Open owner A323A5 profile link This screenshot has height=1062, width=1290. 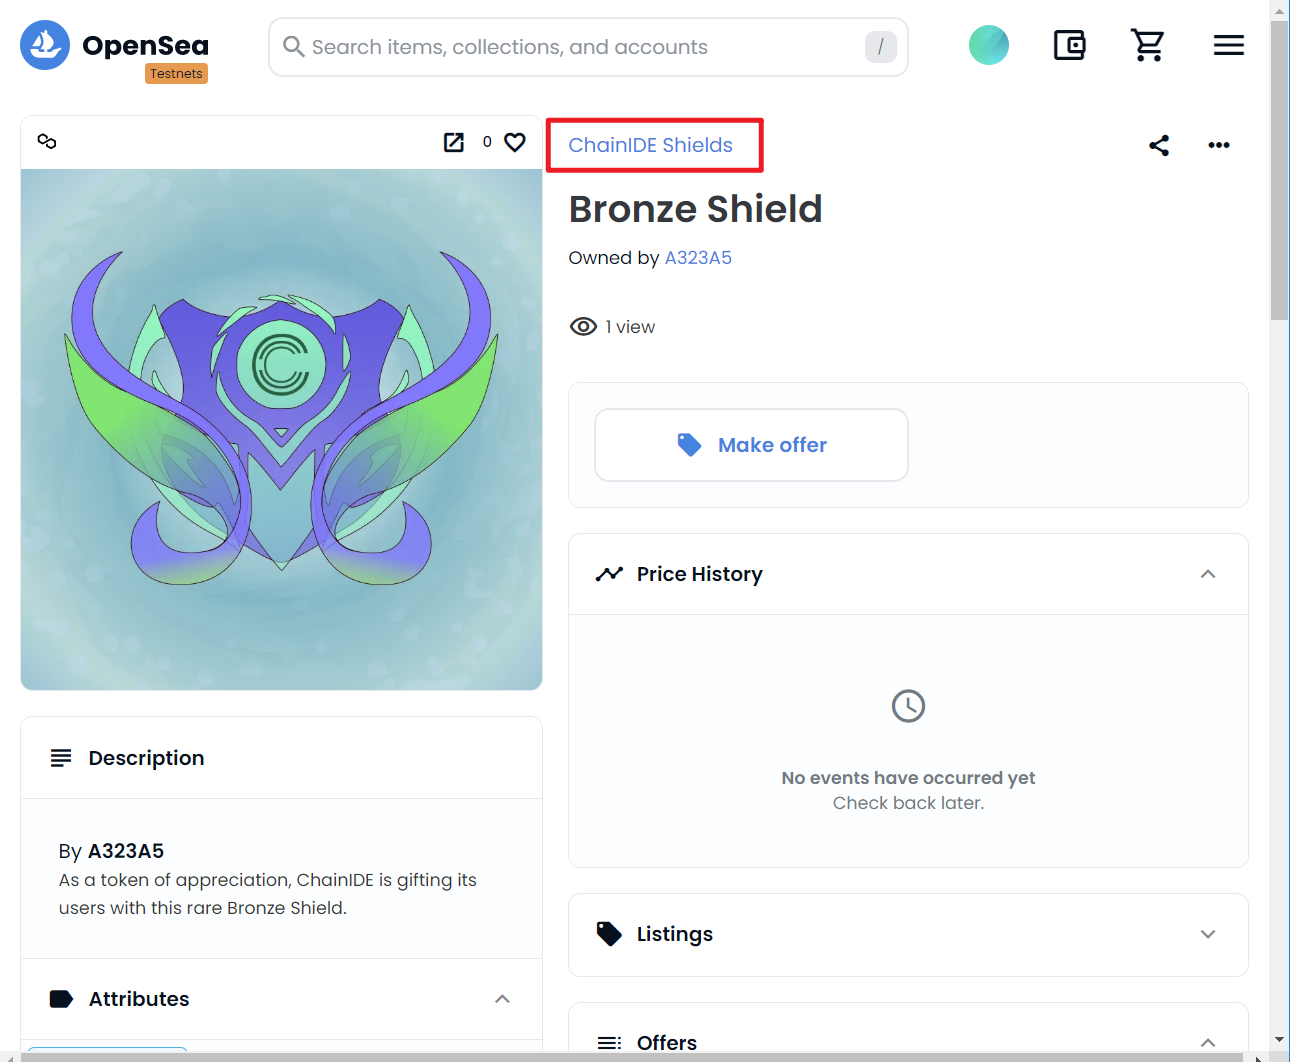(x=698, y=258)
